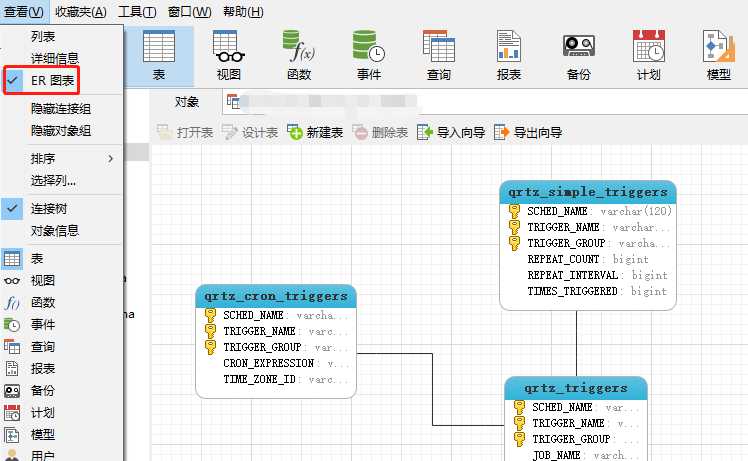The width and height of the screenshot is (748, 461).
Task: Launch the 导入向导 wizard
Action: click(x=451, y=132)
